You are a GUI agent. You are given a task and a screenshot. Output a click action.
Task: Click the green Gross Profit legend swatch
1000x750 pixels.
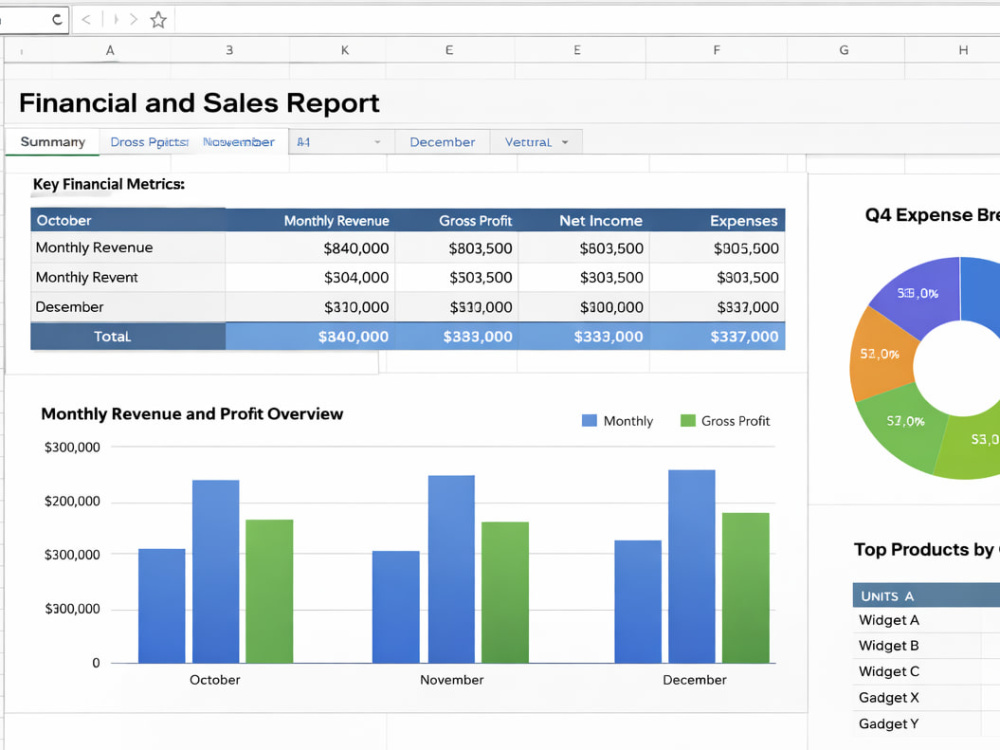[688, 420]
